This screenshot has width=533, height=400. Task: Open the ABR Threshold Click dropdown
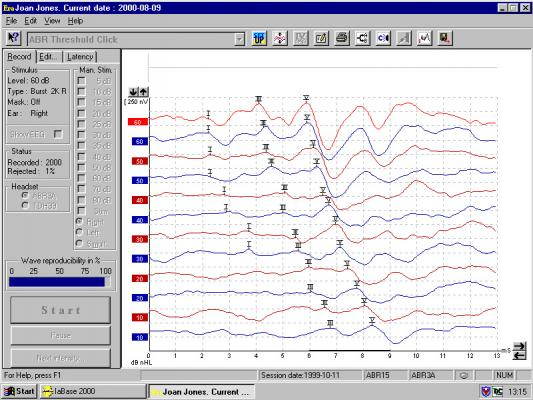[x=240, y=39]
